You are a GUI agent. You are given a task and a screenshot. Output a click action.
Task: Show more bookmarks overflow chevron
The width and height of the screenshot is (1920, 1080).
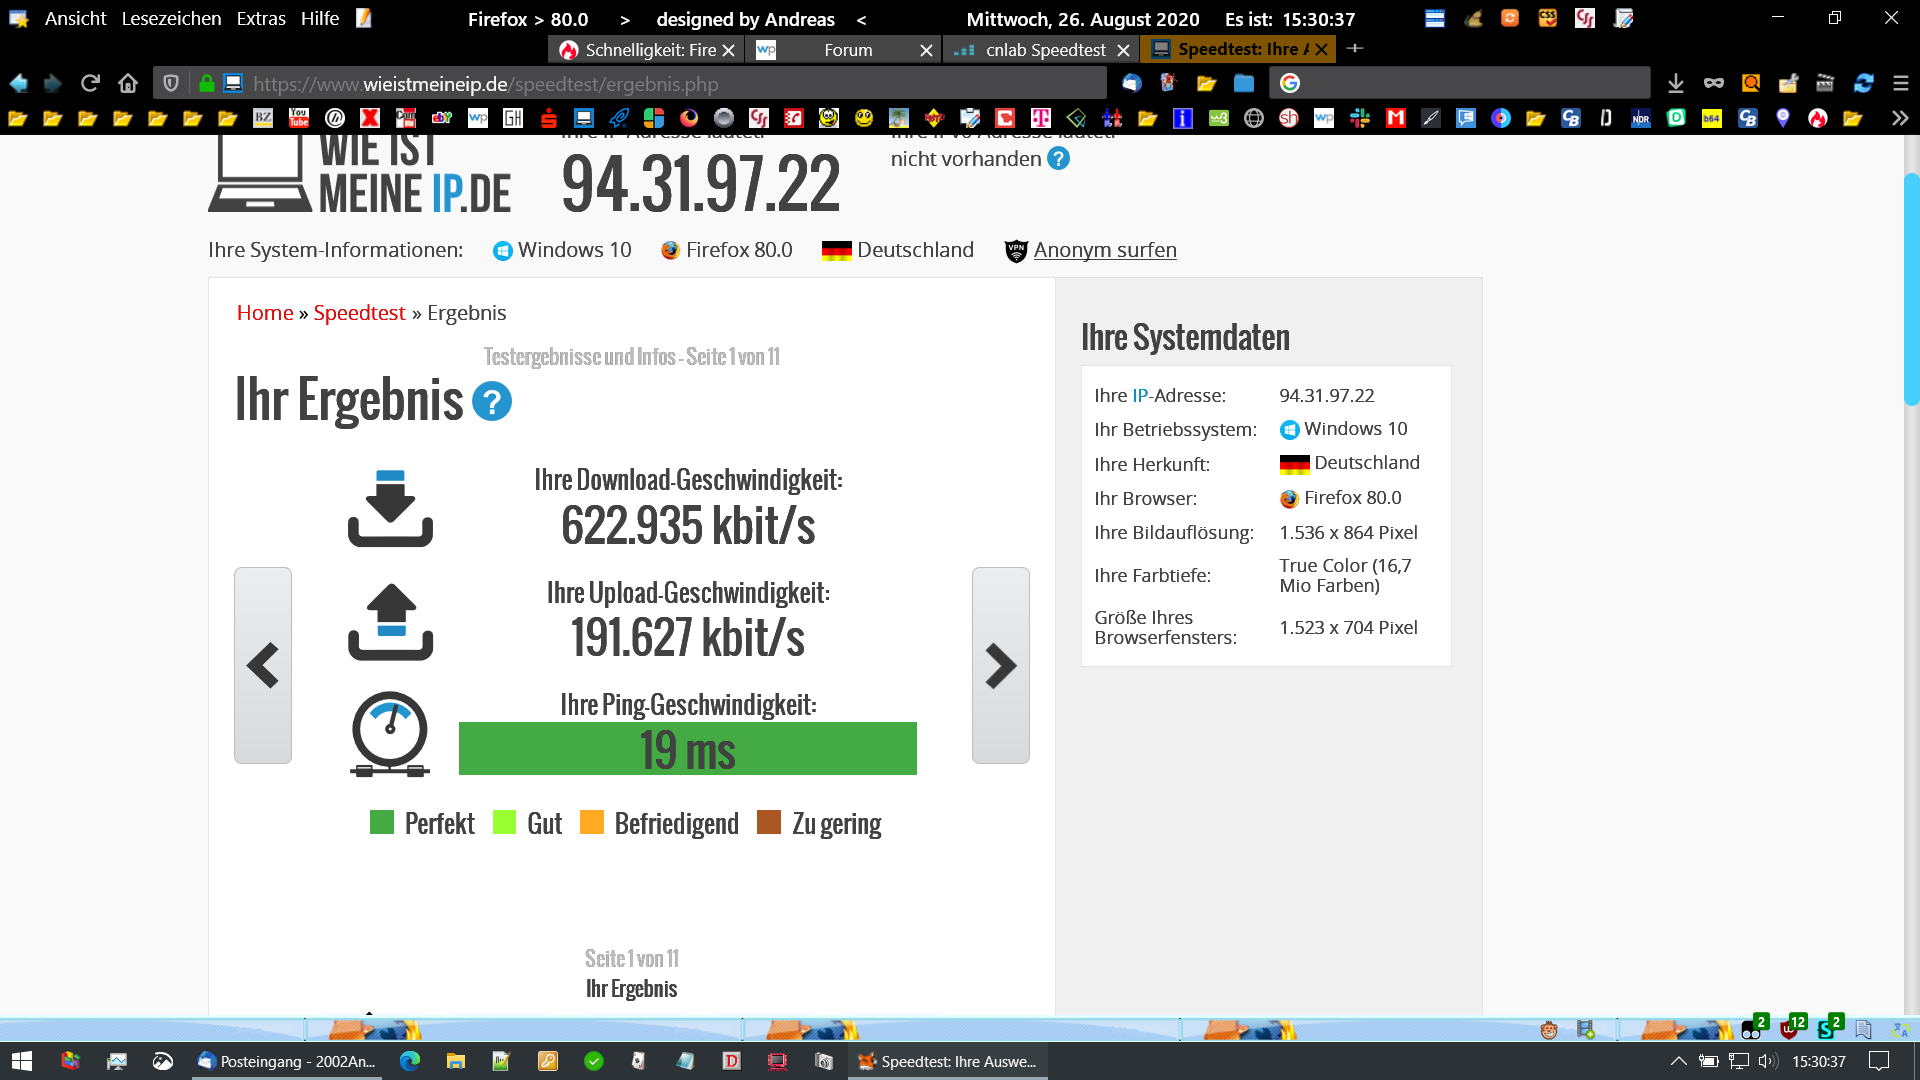[x=1900, y=118]
